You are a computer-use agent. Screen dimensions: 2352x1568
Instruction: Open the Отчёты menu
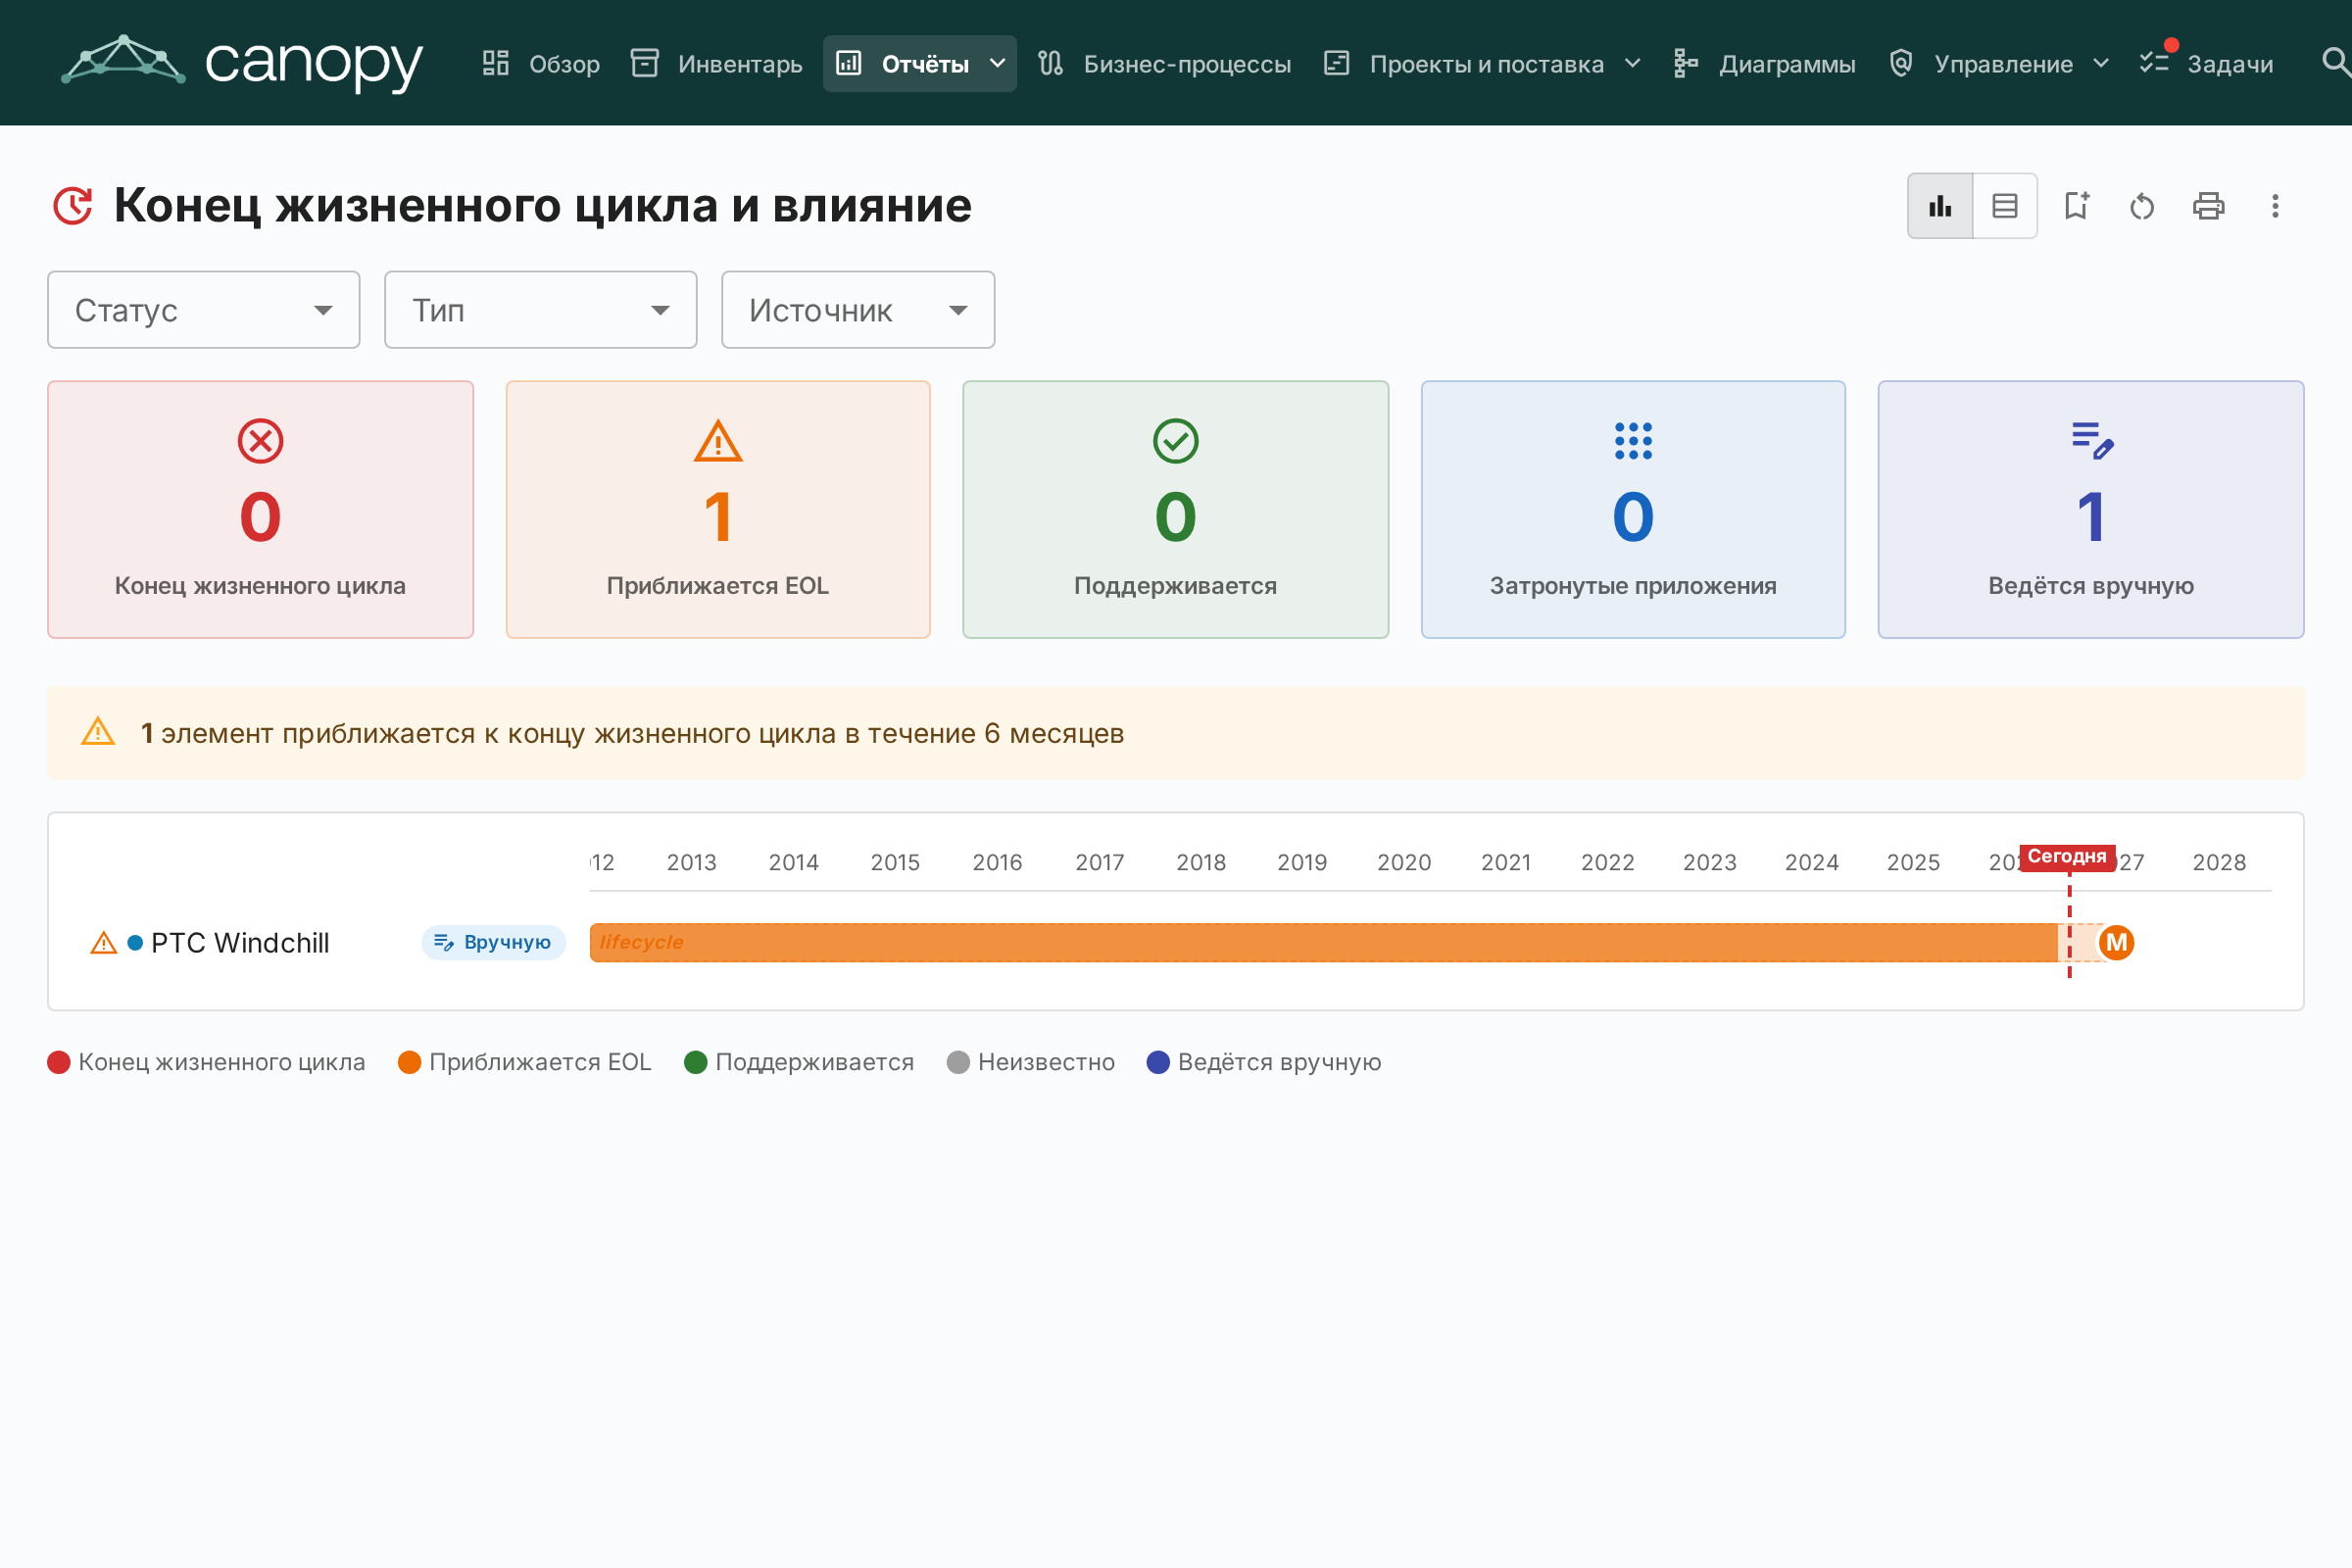919,64
